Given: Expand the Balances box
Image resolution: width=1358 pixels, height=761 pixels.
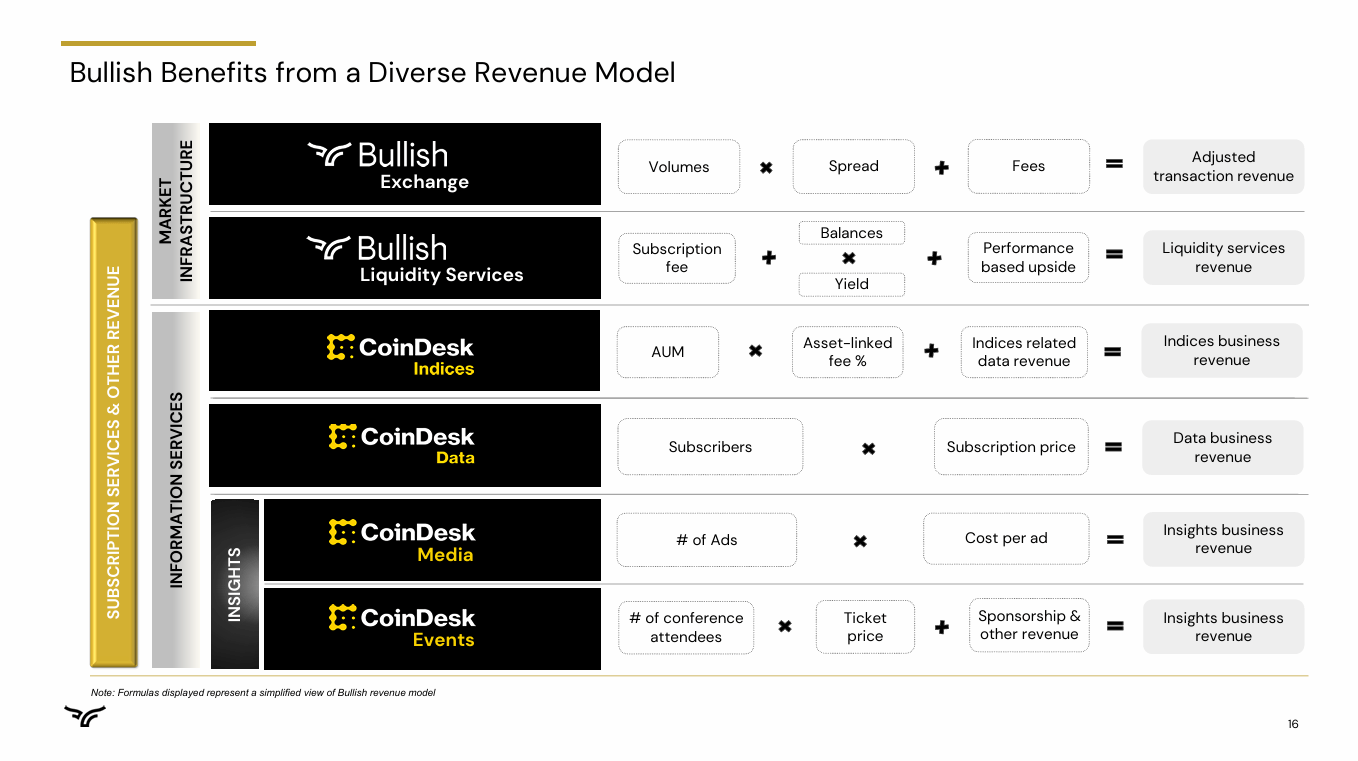Looking at the screenshot, I should tap(851, 232).
